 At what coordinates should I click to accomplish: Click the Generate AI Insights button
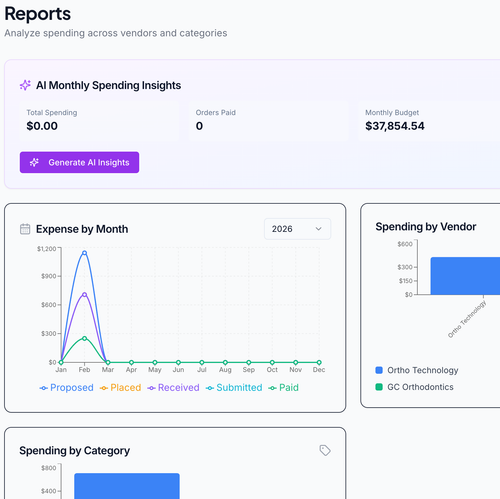pos(79,162)
